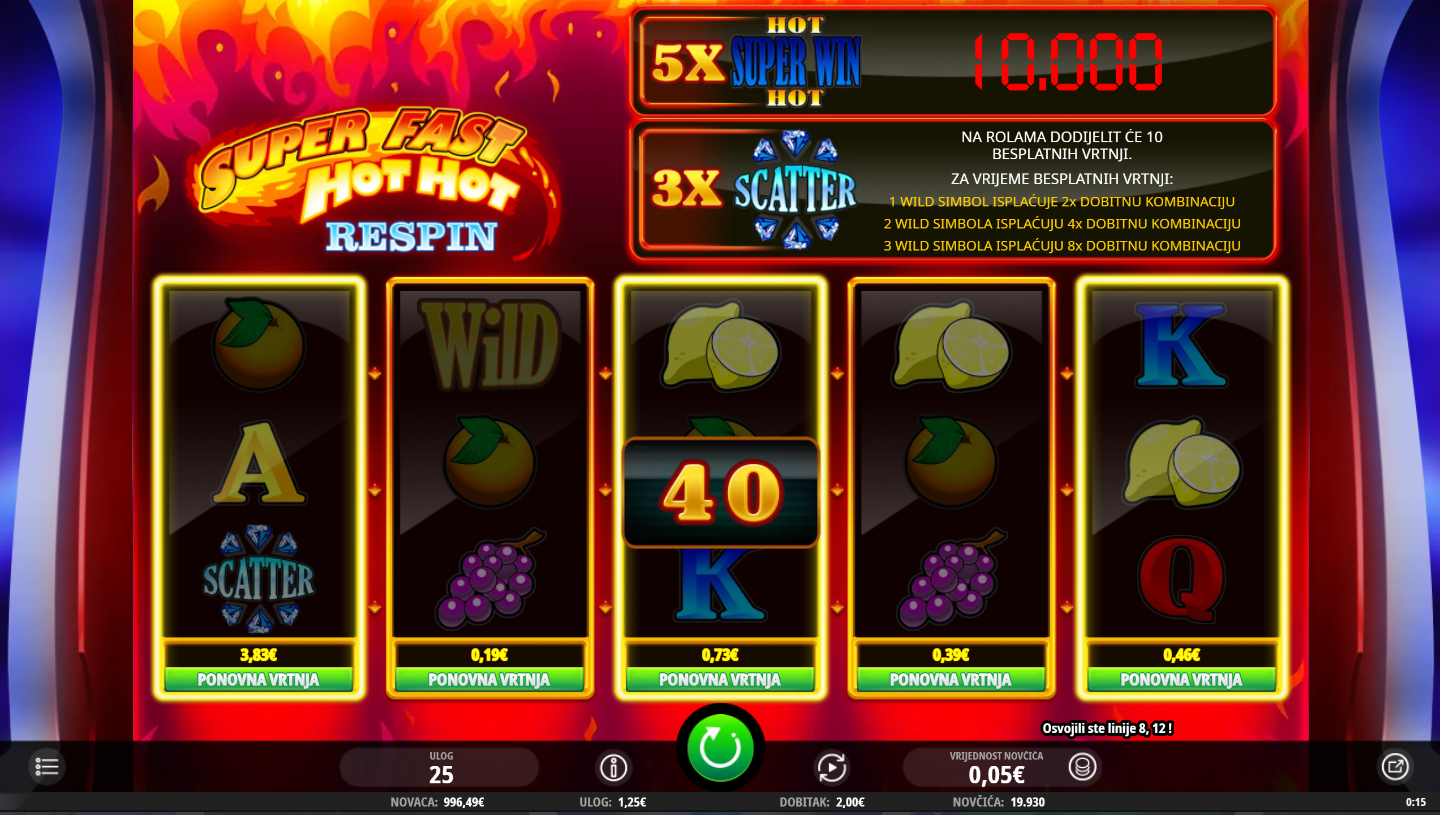Open the coin value stack icon

coord(1082,767)
